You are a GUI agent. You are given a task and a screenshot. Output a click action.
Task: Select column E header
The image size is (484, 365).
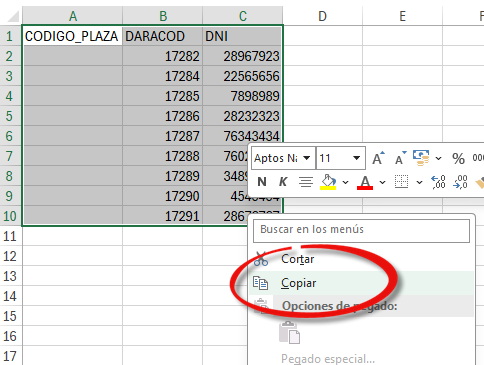(402, 16)
